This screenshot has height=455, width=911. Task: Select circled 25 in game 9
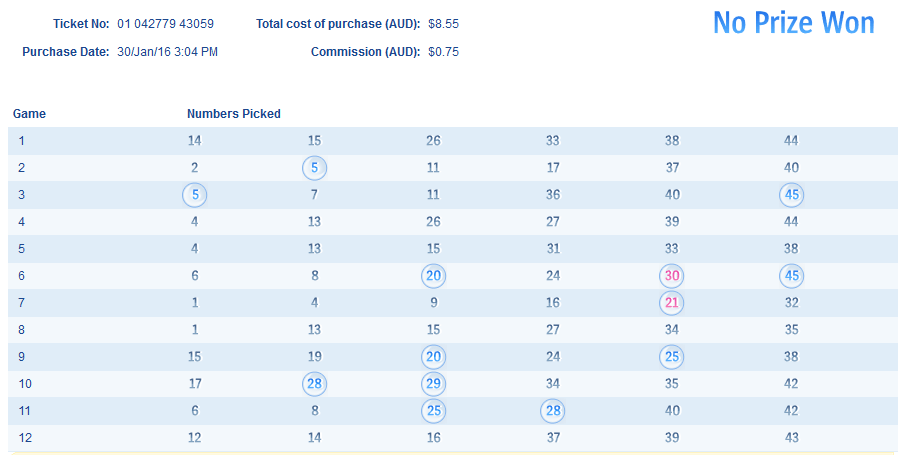[x=671, y=357]
